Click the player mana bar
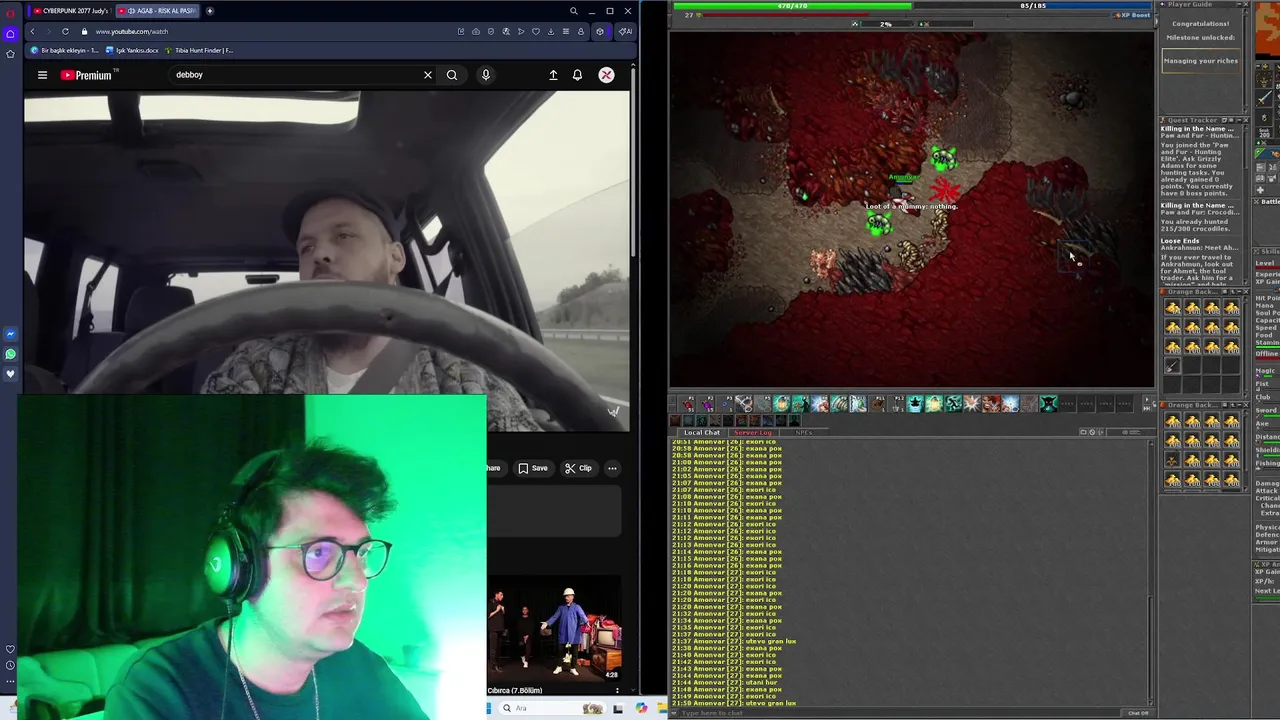 pyautogui.click(x=1033, y=6)
